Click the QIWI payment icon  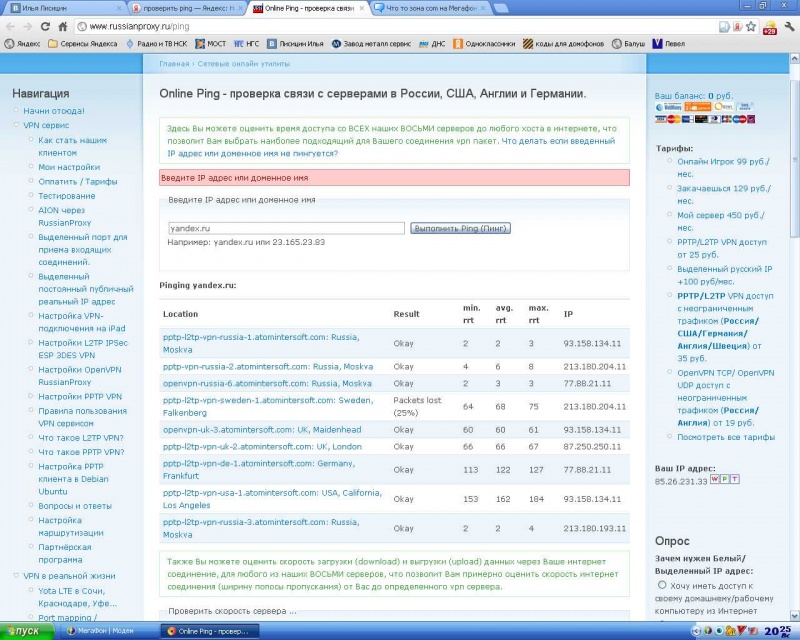click(x=723, y=107)
